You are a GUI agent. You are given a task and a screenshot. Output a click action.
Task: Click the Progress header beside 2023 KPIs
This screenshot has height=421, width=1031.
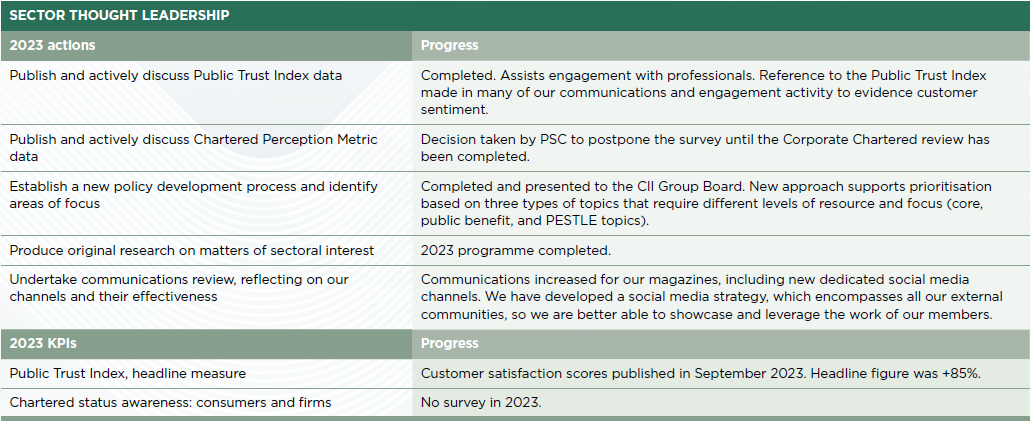click(x=450, y=343)
